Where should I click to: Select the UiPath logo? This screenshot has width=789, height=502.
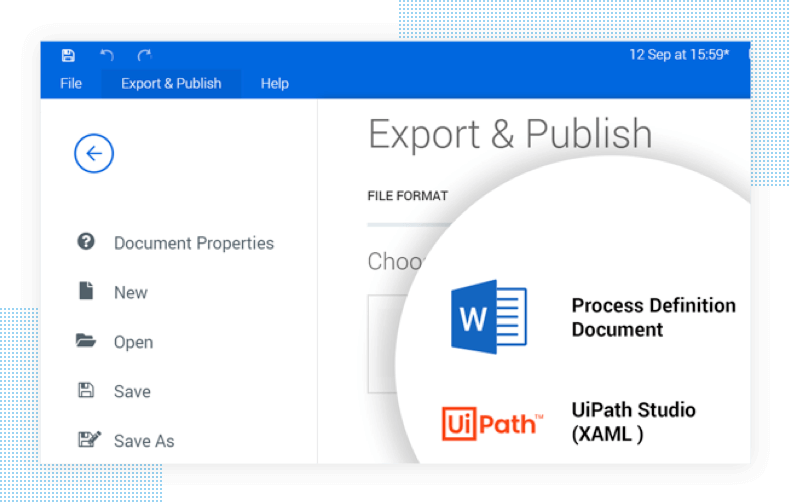(493, 424)
